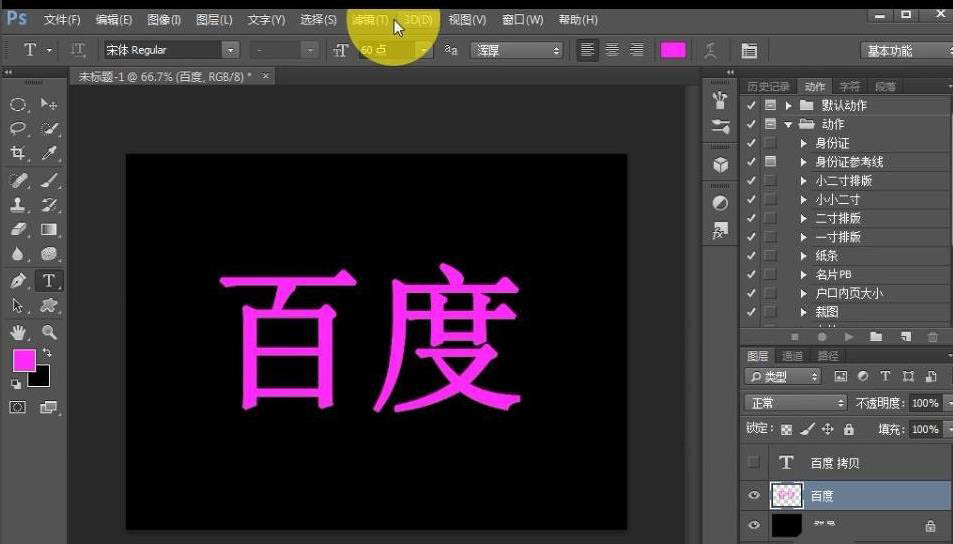The height and width of the screenshot is (544, 953).
Task: Toggle lock image pixels brush icon
Action: pyautogui.click(x=807, y=429)
